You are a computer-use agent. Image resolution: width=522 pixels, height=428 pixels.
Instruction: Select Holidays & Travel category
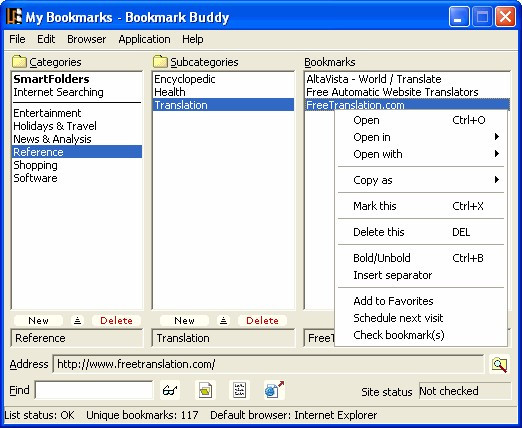(77, 126)
